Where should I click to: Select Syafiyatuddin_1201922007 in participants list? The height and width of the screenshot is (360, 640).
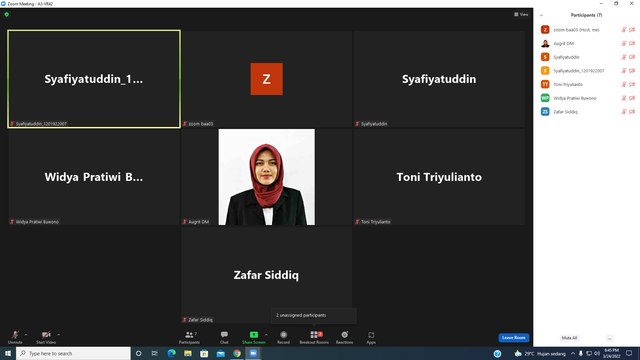pyautogui.click(x=587, y=71)
